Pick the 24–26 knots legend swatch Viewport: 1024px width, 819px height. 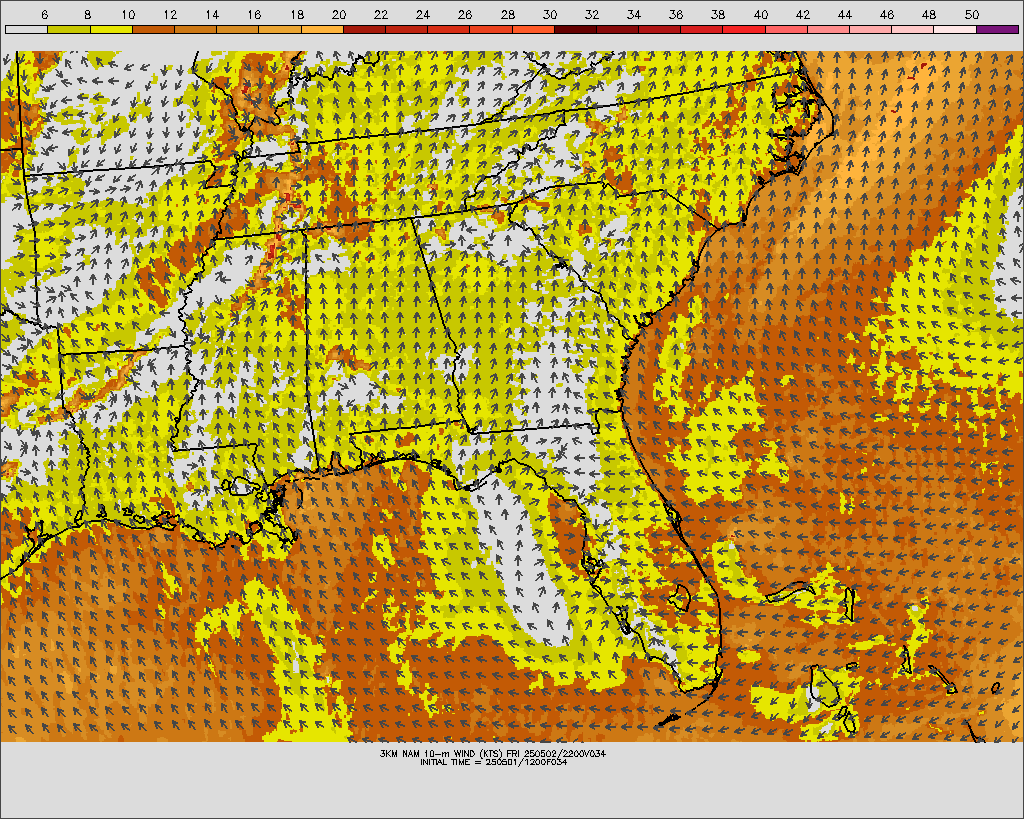449,29
